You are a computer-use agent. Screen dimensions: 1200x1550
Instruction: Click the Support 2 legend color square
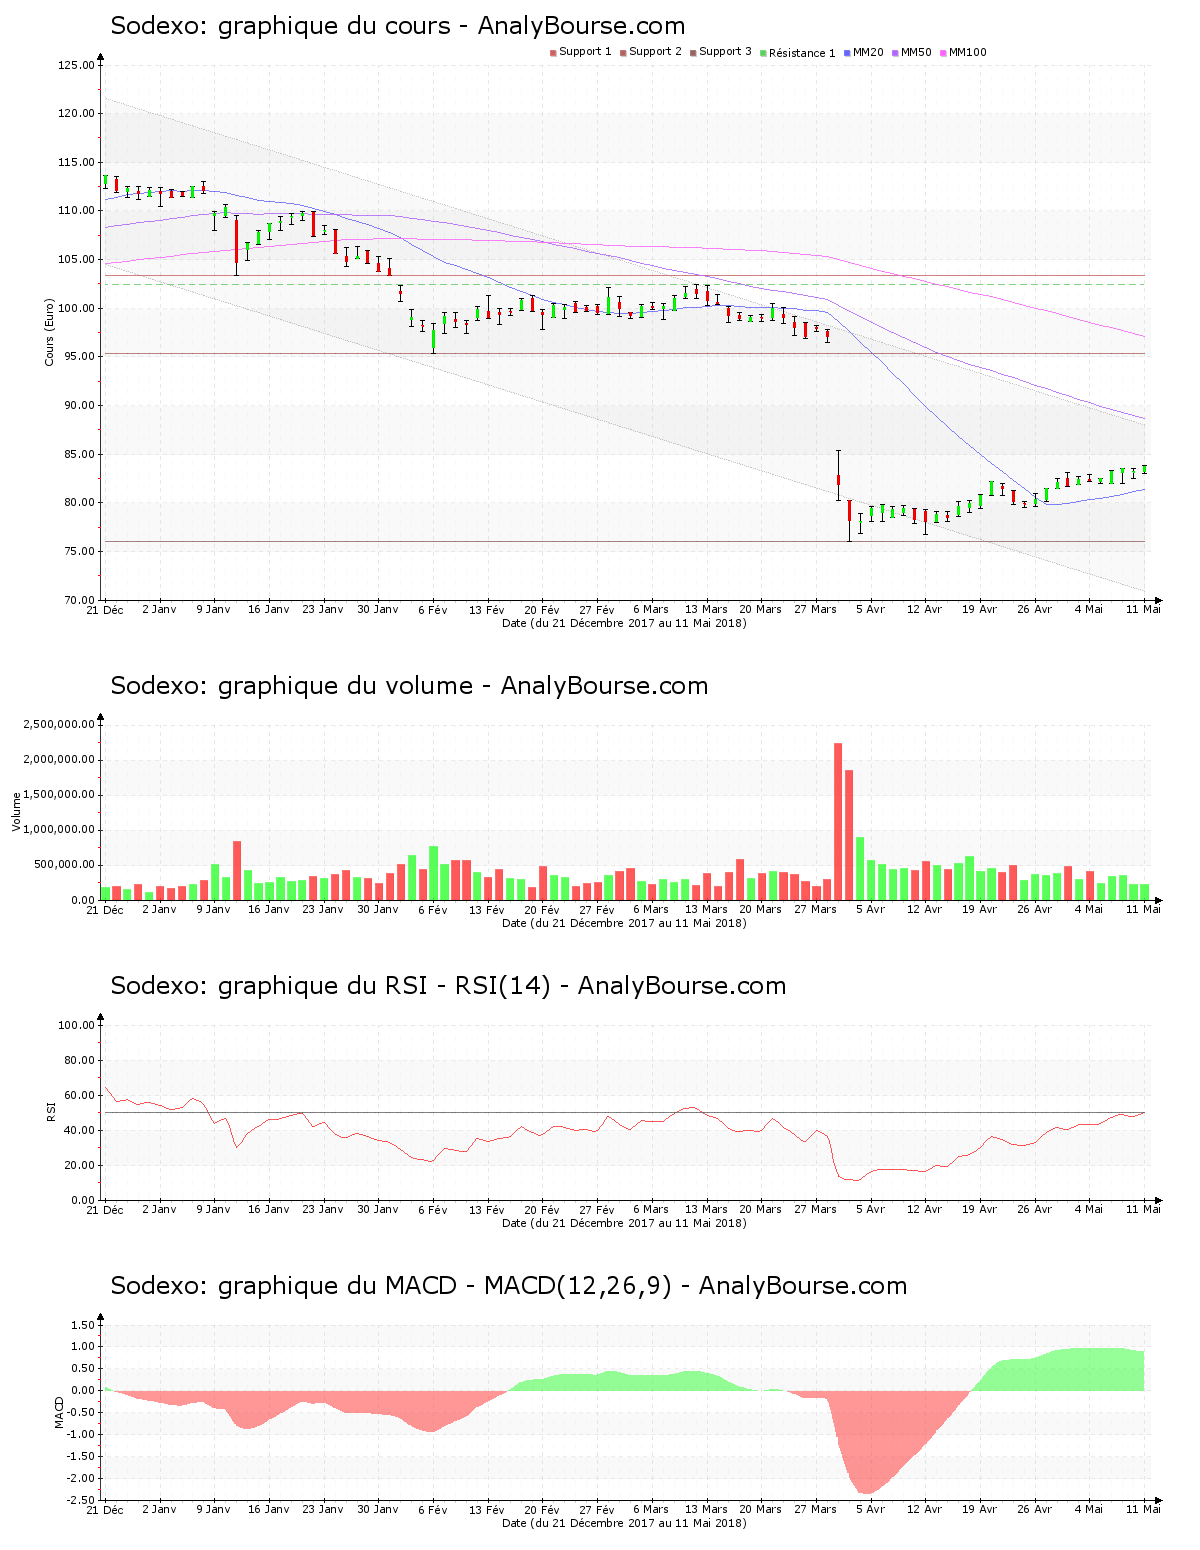[x=623, y=53]
